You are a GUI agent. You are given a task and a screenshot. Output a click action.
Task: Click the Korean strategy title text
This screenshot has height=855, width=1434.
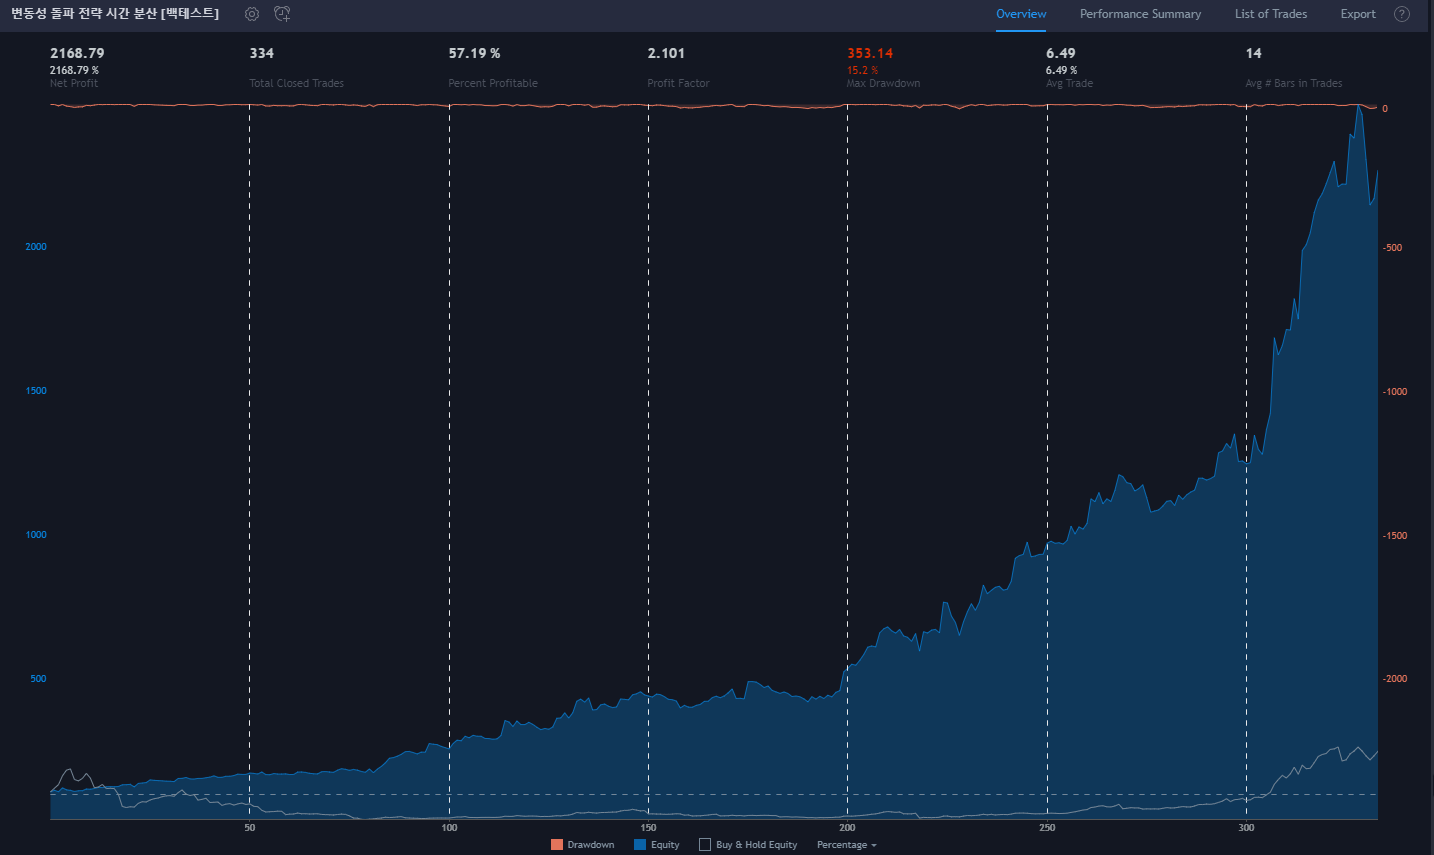pyautogui.click(x=115, y=14)
